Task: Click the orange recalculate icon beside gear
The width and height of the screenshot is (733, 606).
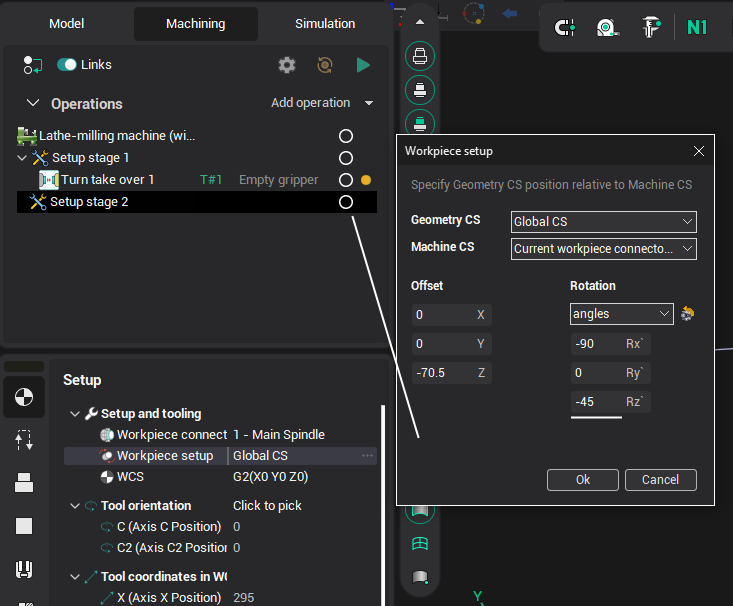Action: click(x=325, y=65)
